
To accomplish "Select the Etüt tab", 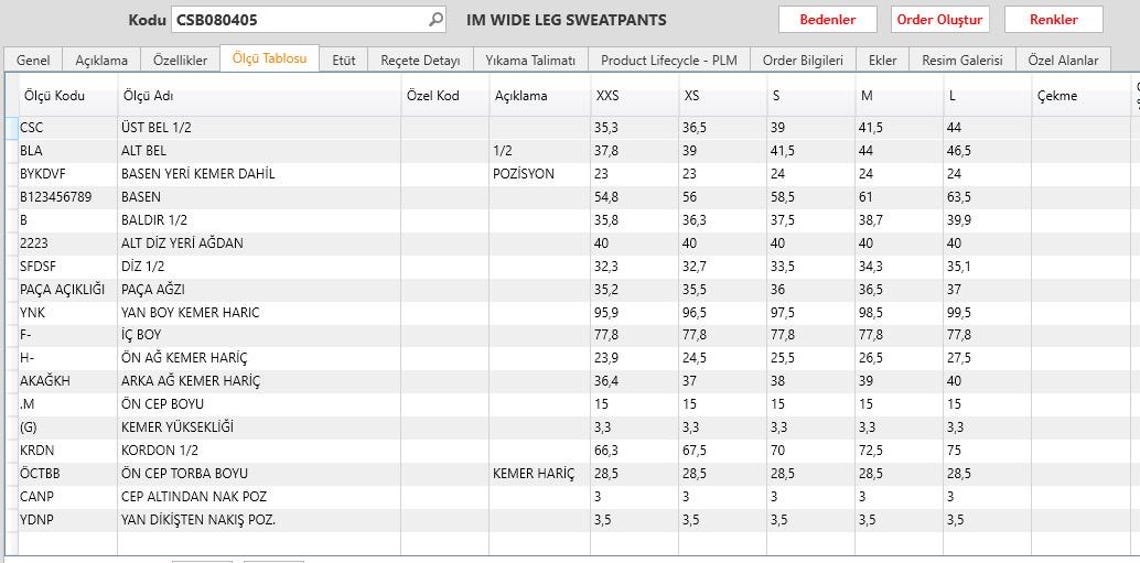I will pos(344,60).
